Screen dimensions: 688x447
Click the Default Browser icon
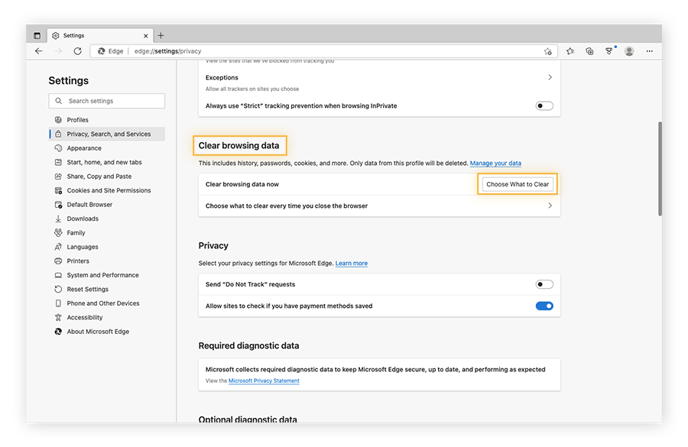tap(58, 204)
